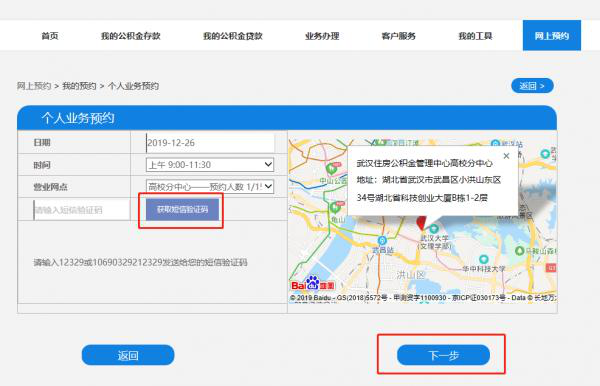Close the map info popup
This screenshot has width=600, height=386.
point(506,156)
